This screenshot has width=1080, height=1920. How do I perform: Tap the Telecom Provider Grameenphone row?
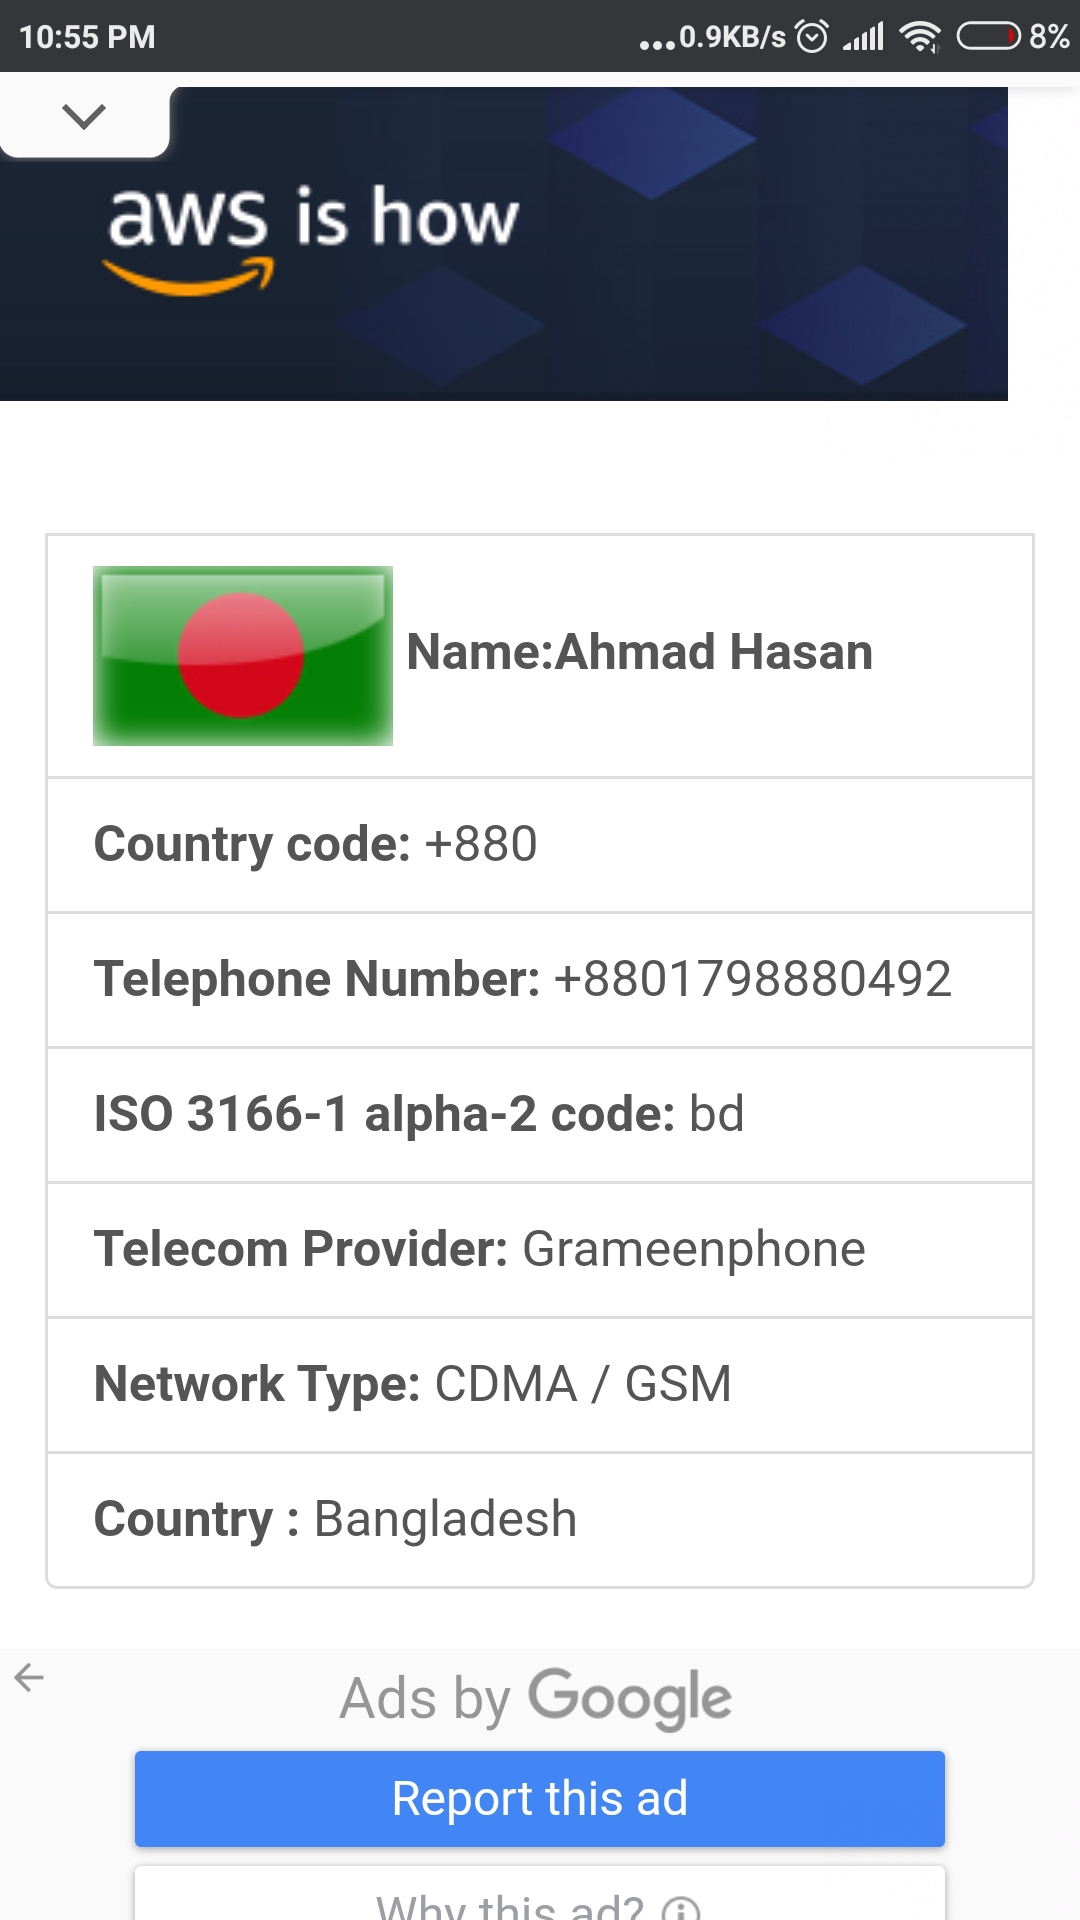coord(540,1250)
